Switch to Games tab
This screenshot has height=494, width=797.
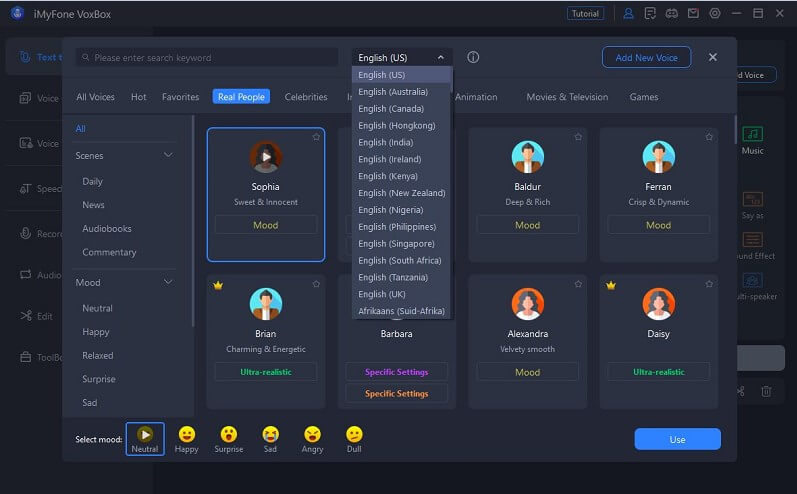(643, 97)
